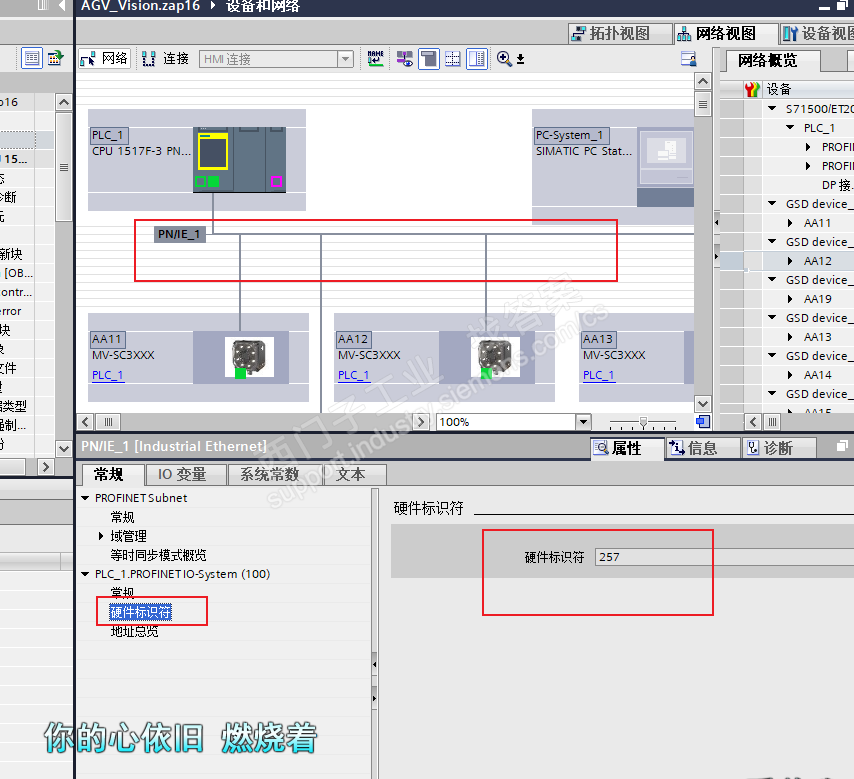
Task: Click the overview navigation icon beside zoom slider
Action: coord(703,422)
